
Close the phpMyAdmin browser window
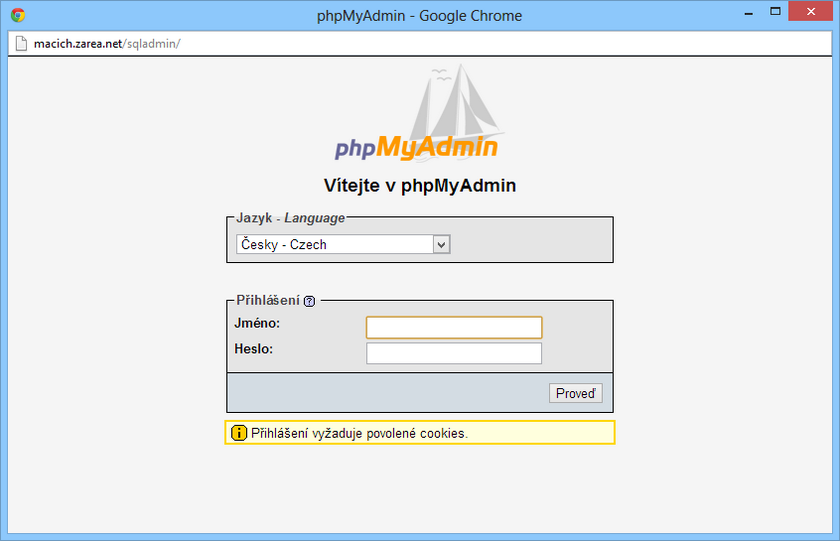click(x=809, y=14)
